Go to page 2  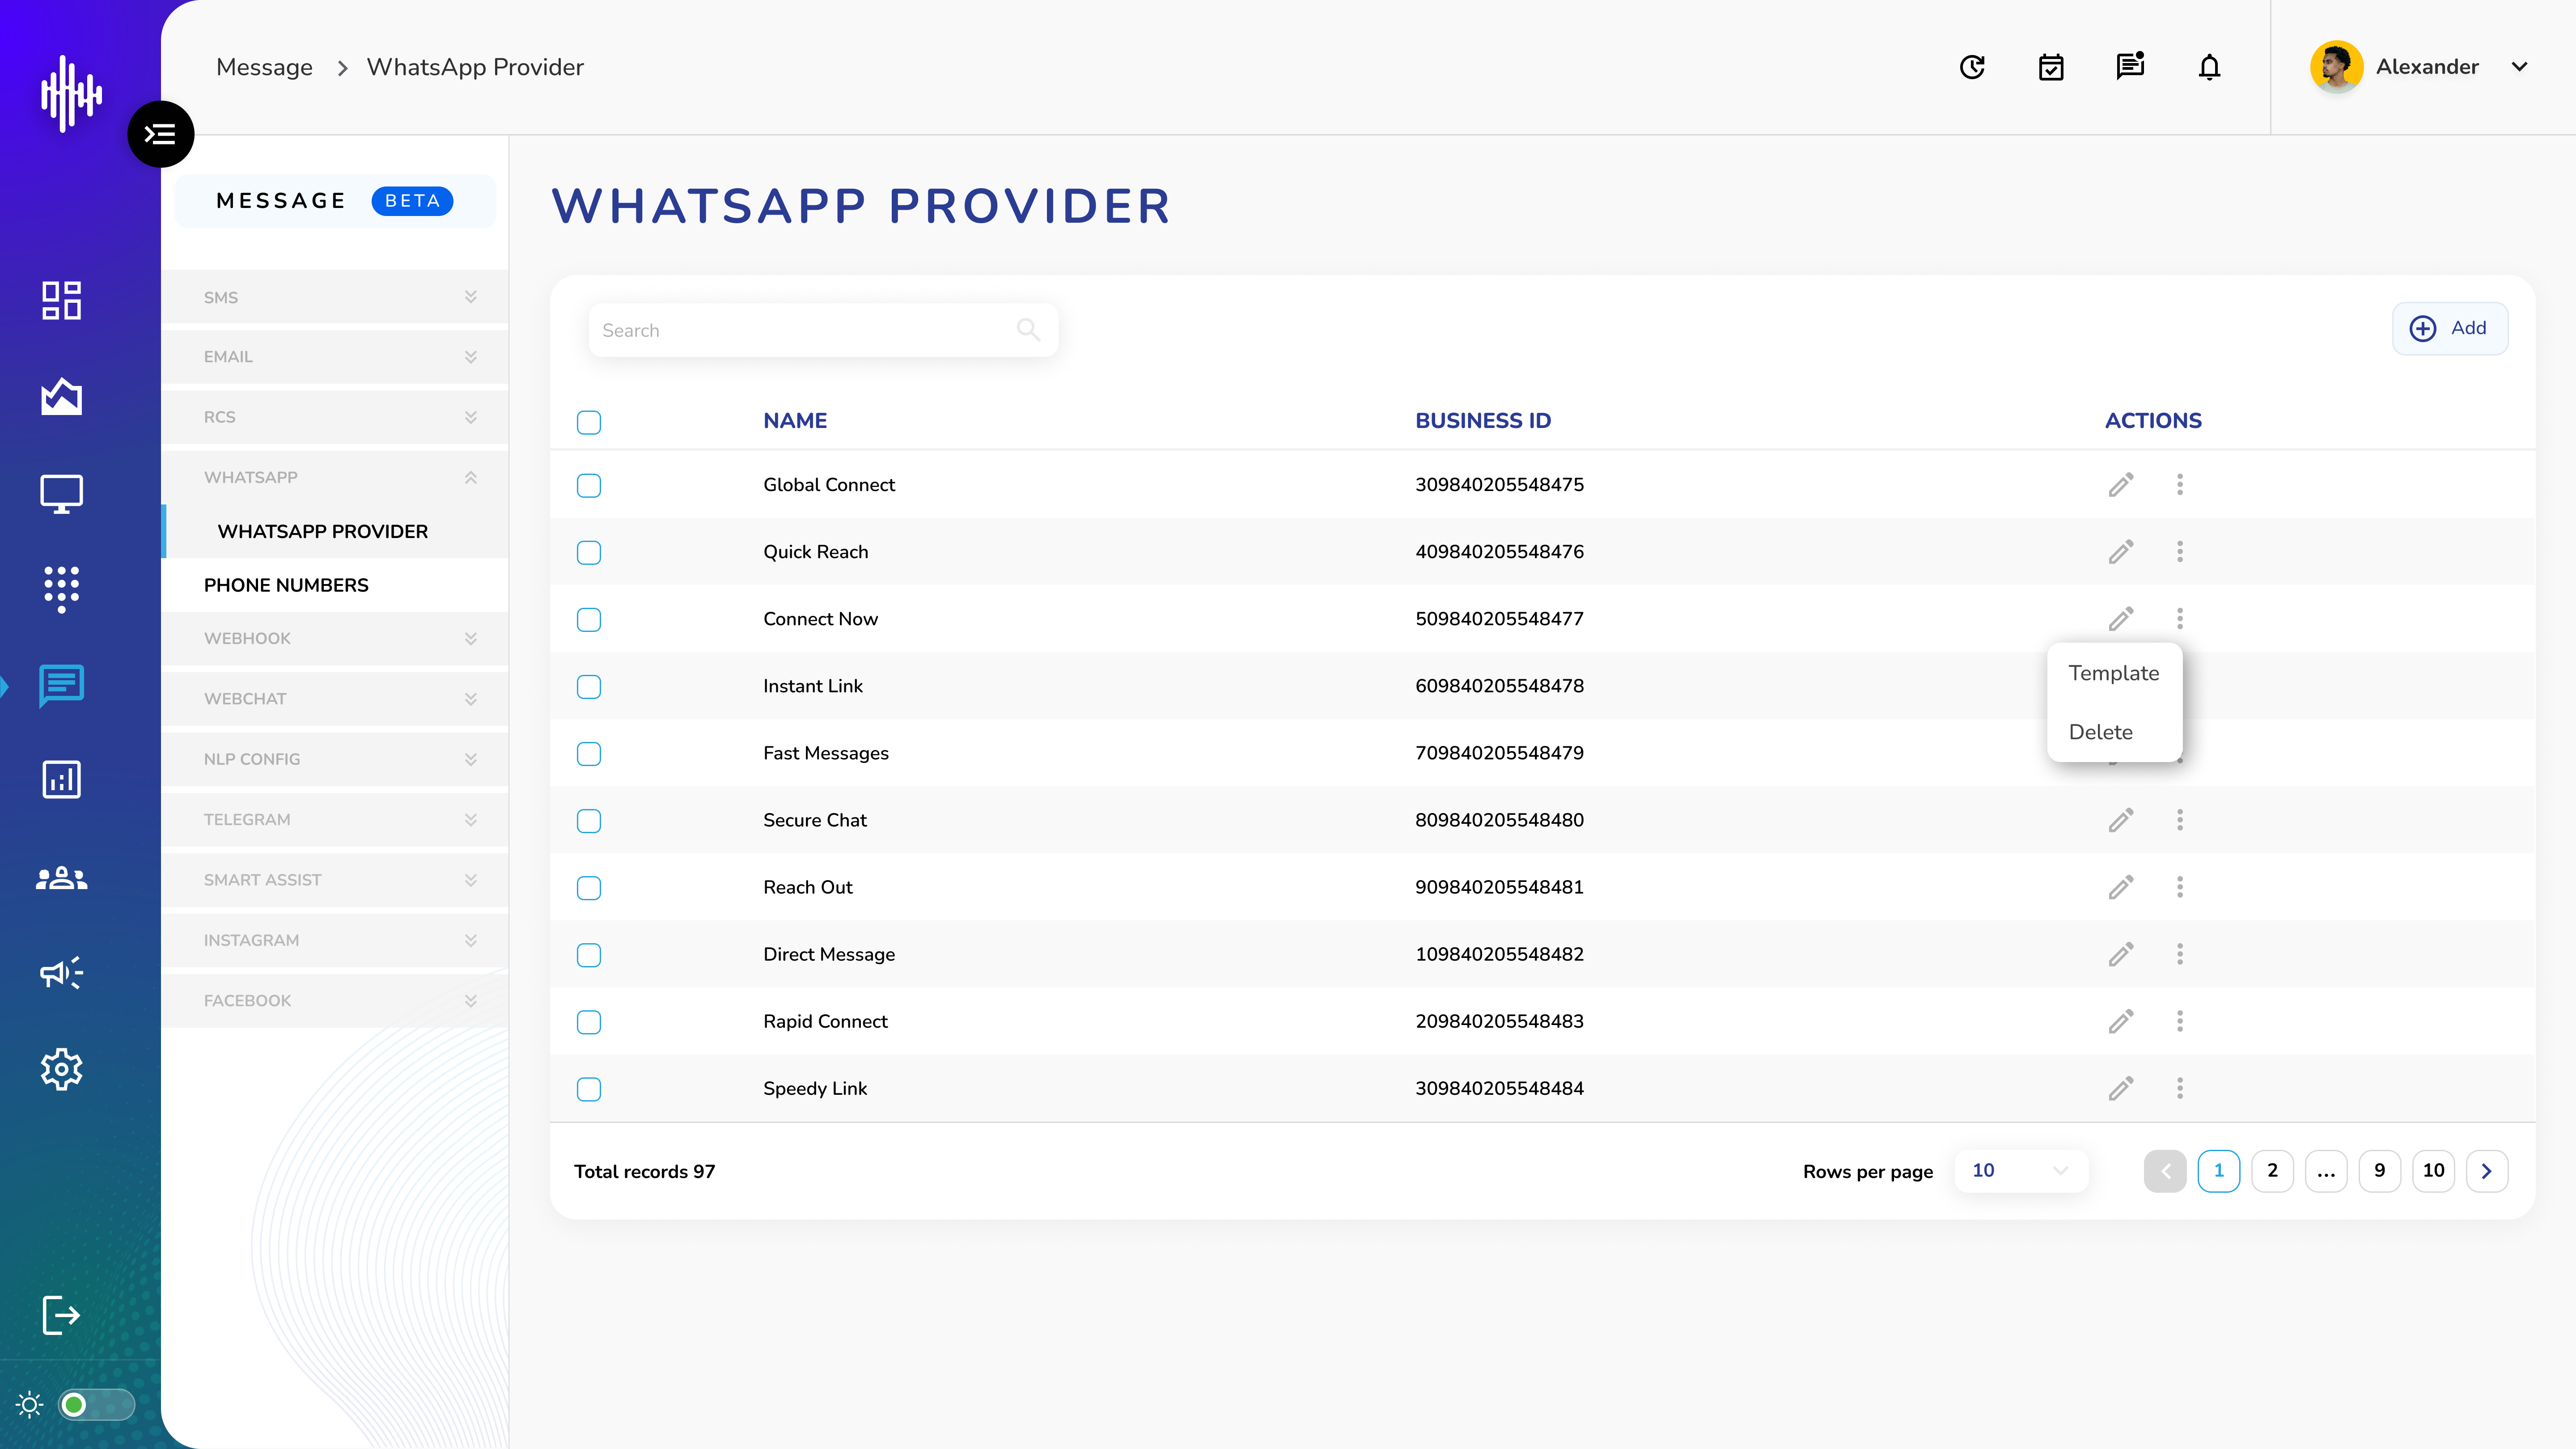point(2272,1171)
